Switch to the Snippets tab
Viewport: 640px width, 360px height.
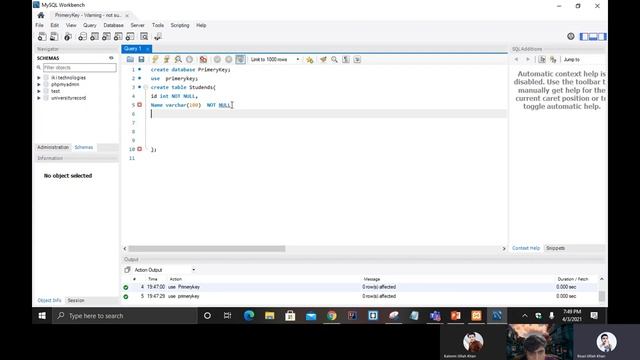tap(556, 248)
